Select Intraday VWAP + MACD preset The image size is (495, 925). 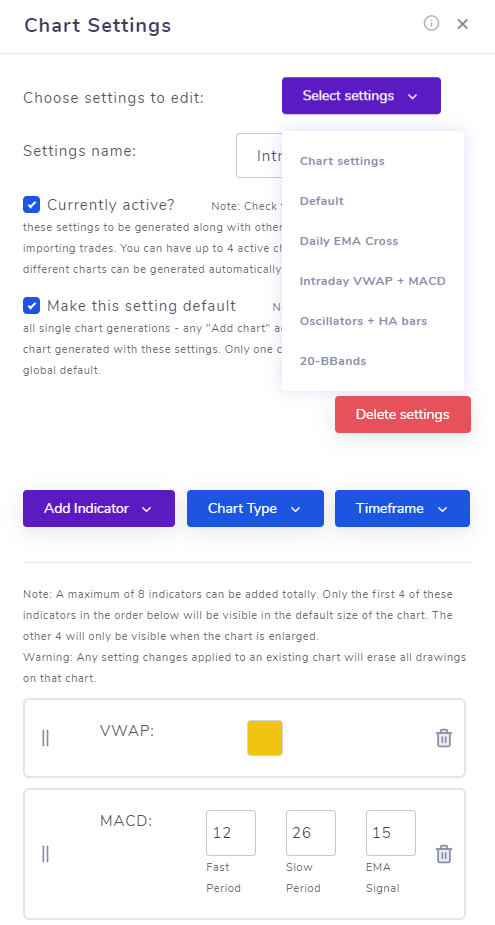(x=372, y=281)
